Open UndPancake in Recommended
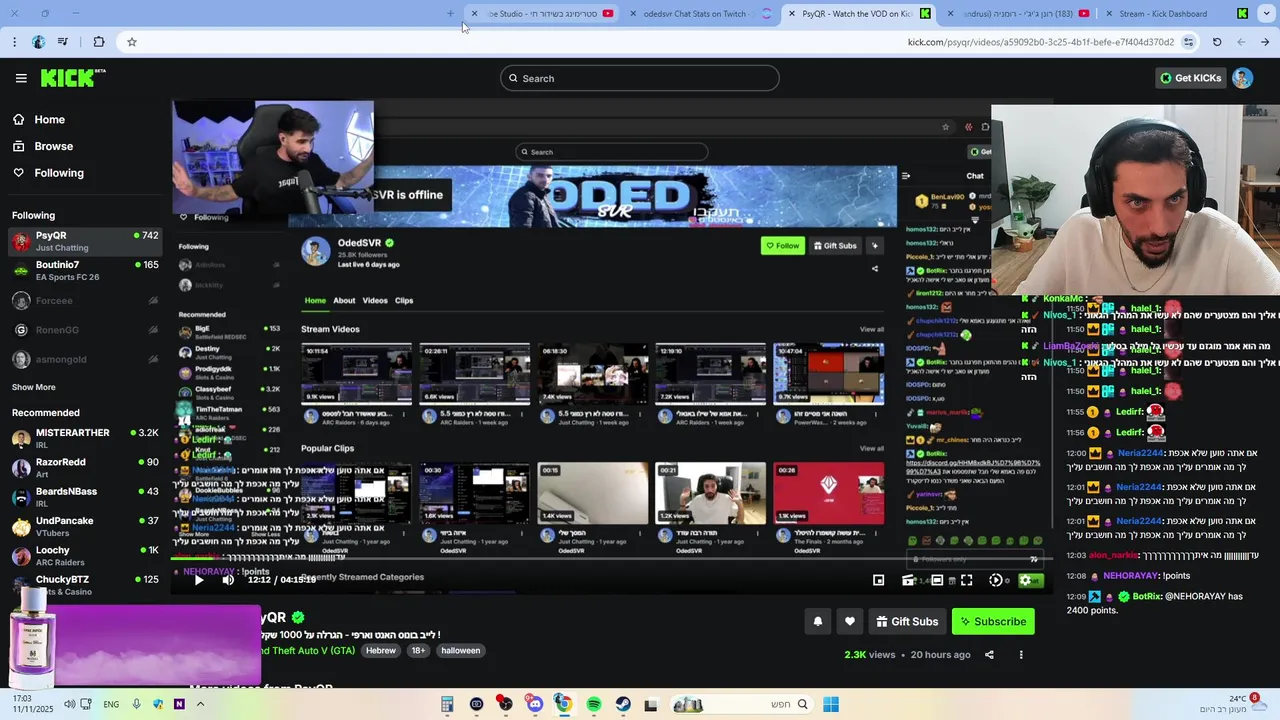 coord(85,526)
